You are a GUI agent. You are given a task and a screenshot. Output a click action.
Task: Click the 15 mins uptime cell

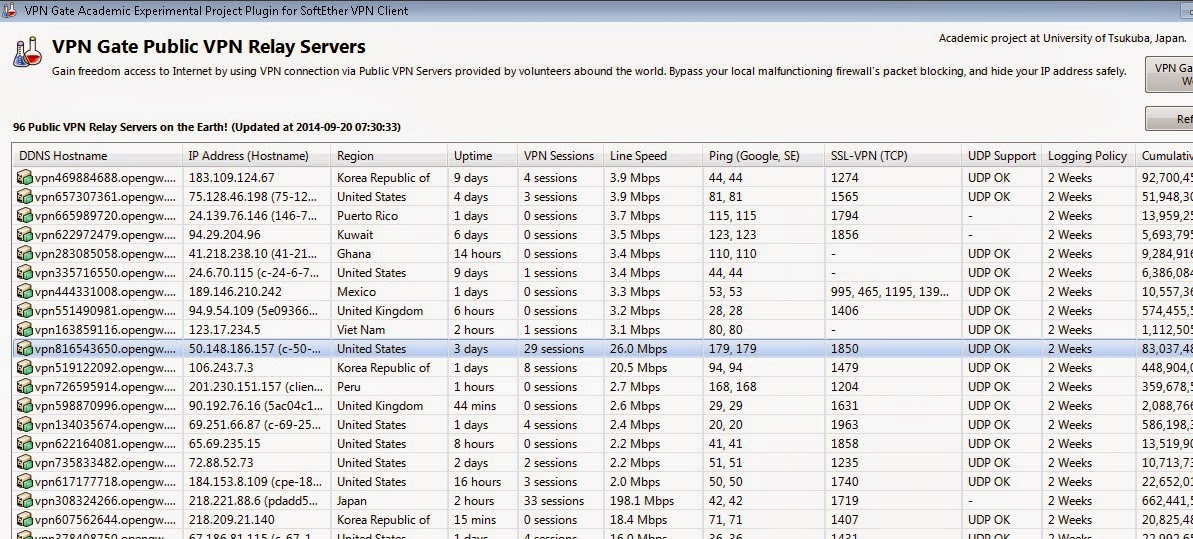click(x=476, y=521)
